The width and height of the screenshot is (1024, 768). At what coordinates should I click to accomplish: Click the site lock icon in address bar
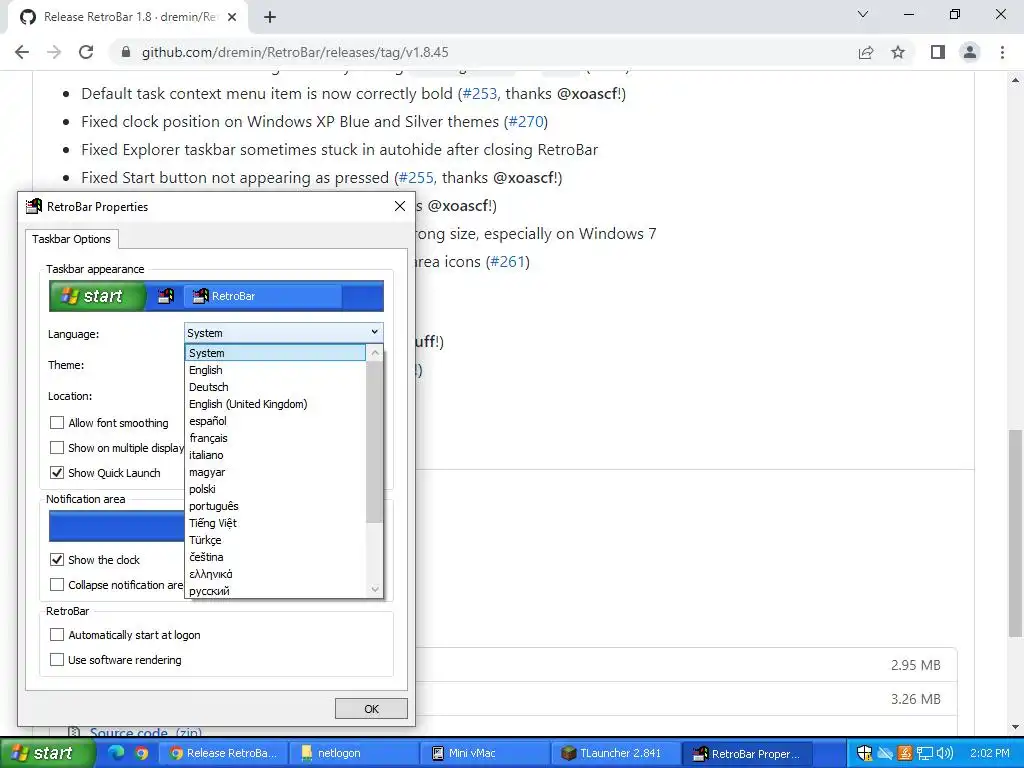[127, 52]
